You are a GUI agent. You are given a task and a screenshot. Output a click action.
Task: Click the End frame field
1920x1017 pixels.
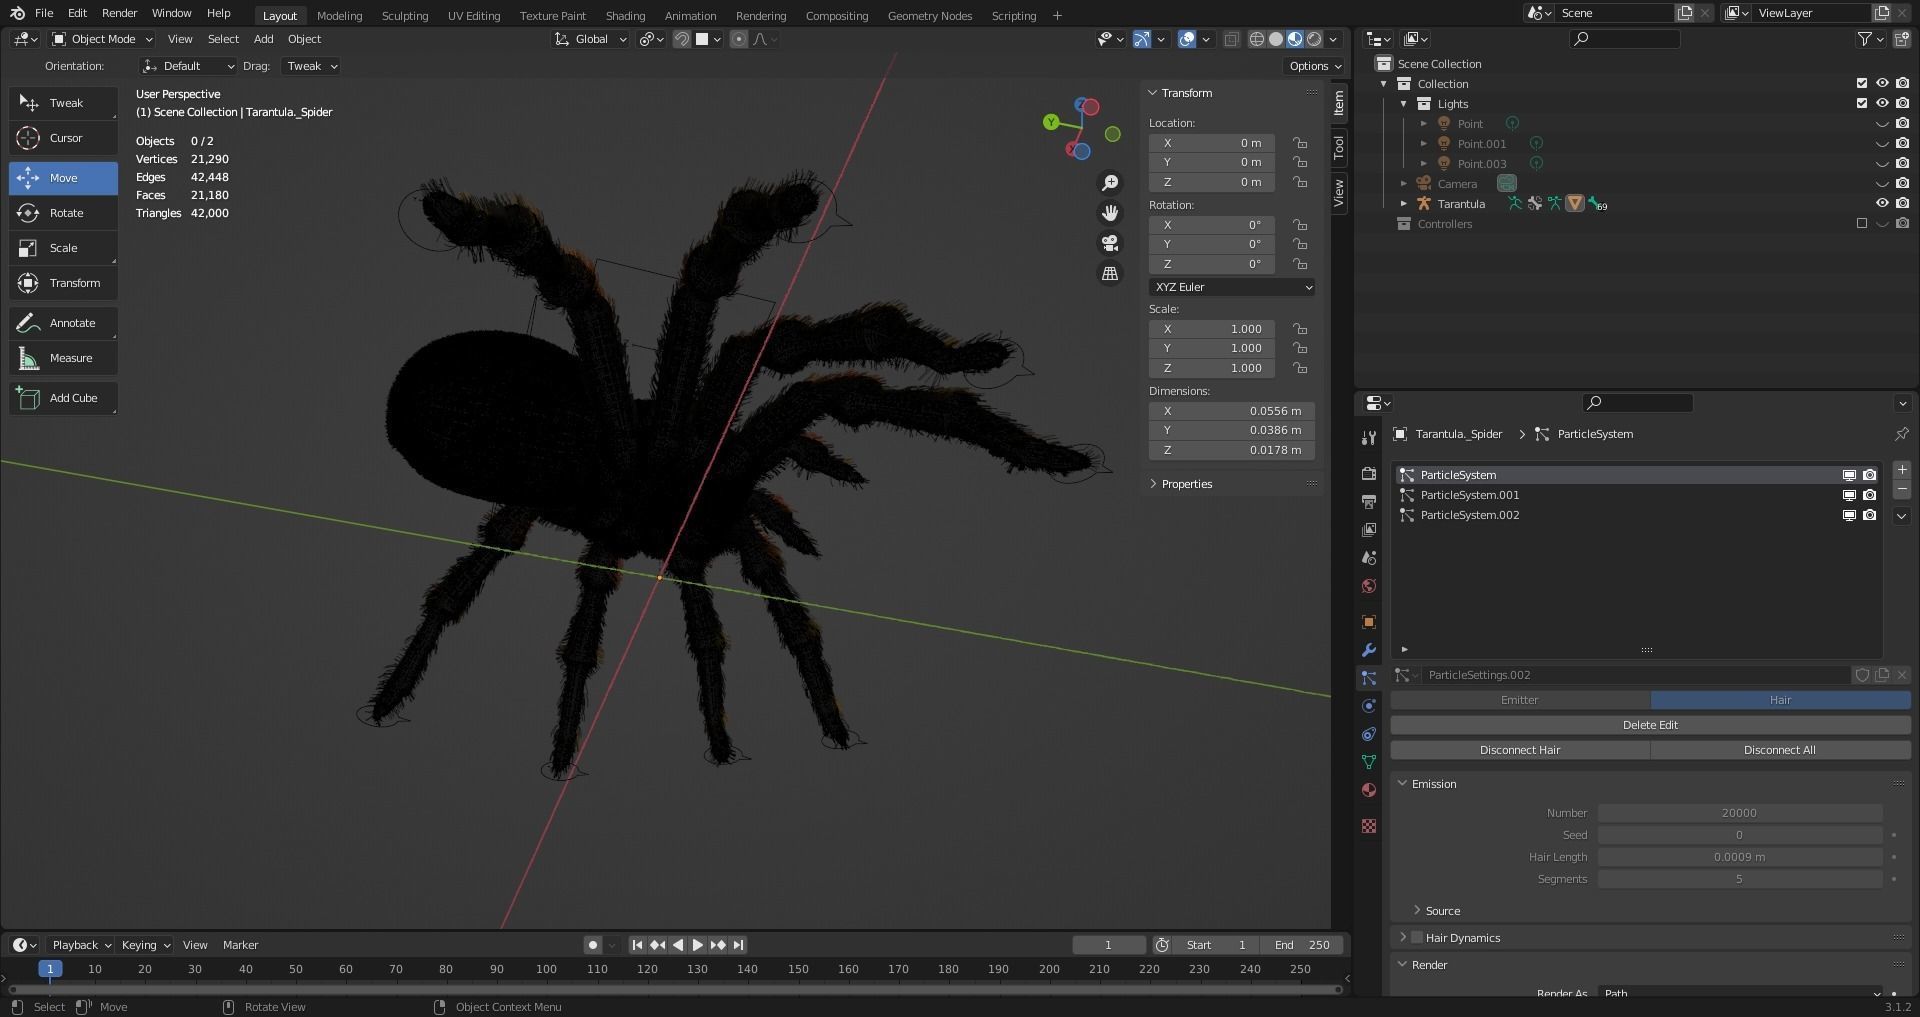1301,945
